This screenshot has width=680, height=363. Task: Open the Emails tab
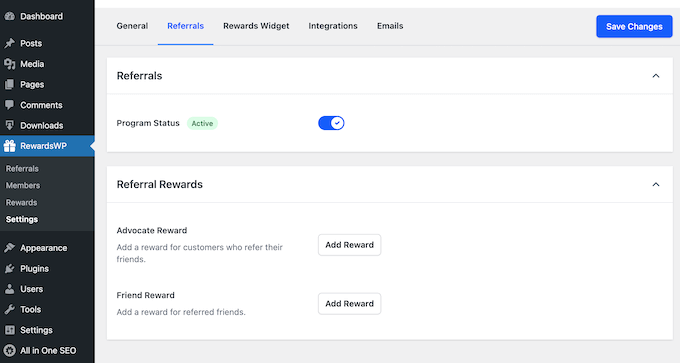click(x=390, y=26)
